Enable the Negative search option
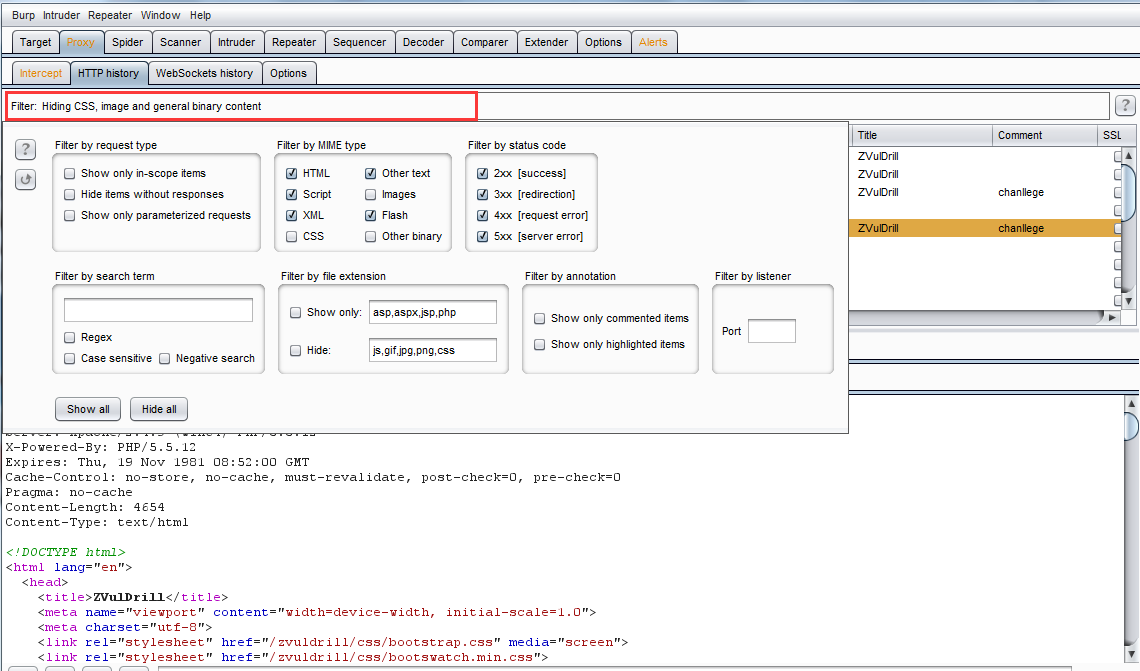The height and width of the screenshot is (671, 1140). [x=164, y=358]
